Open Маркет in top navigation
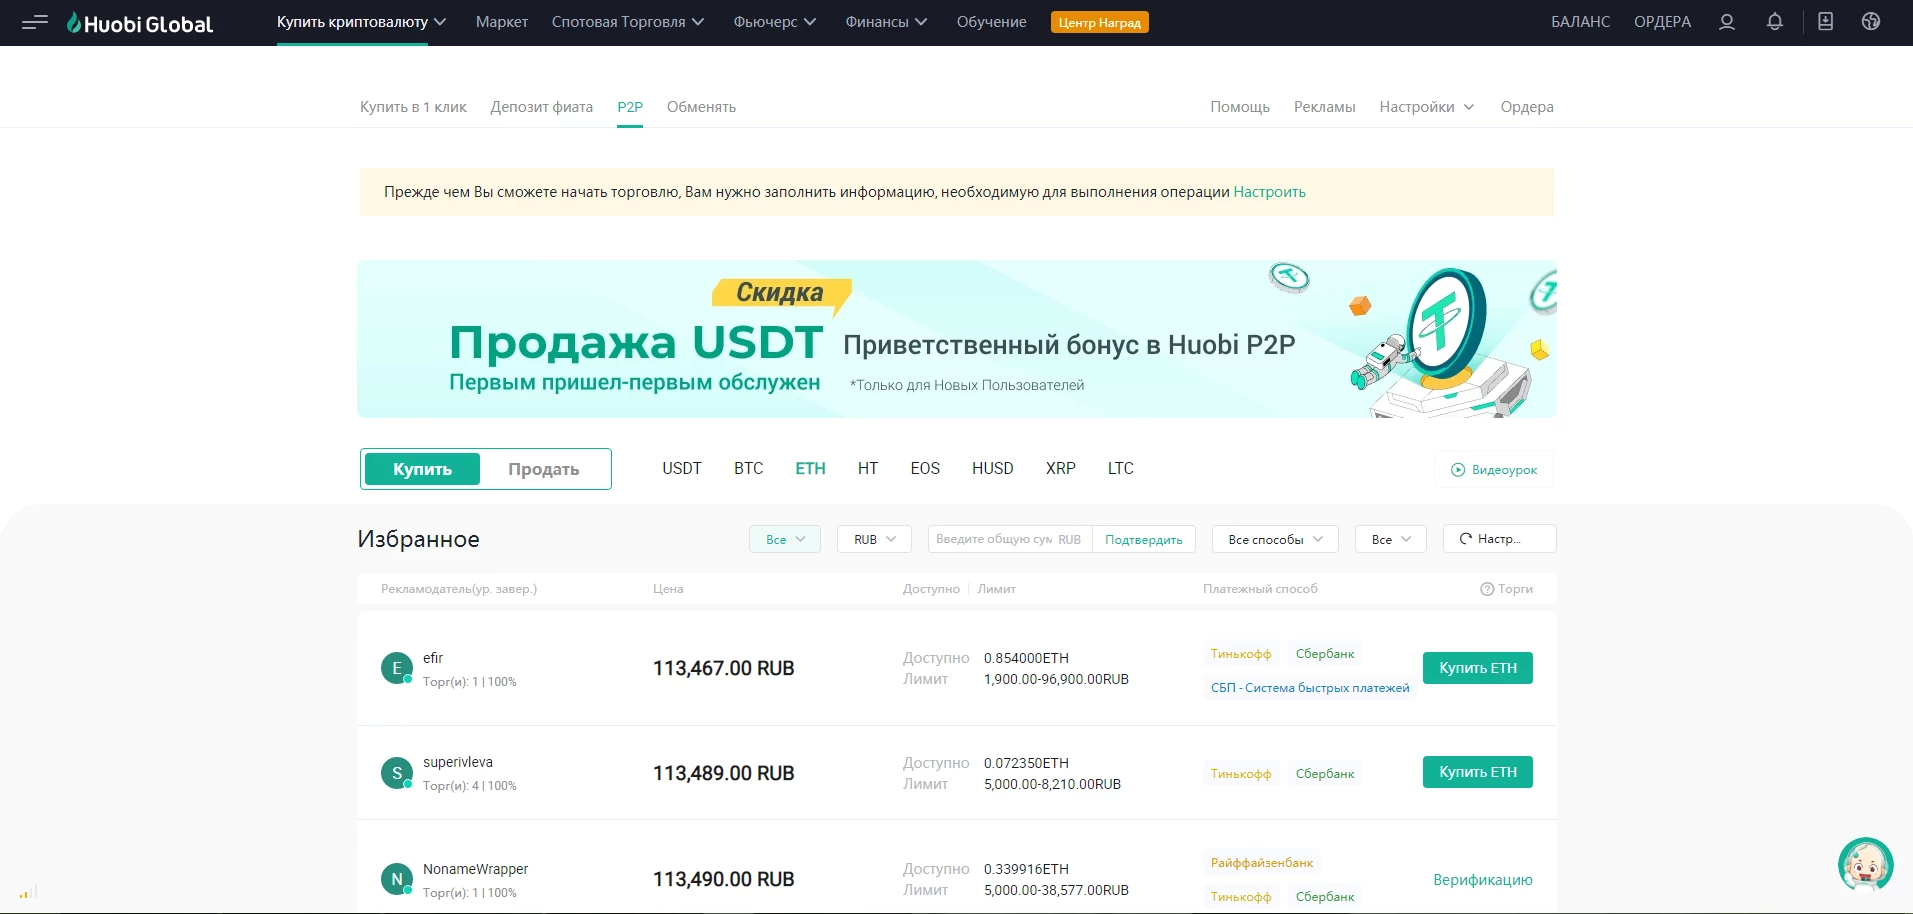The height and width of the screenshot is (914, 1913). [x=502, y=22]
